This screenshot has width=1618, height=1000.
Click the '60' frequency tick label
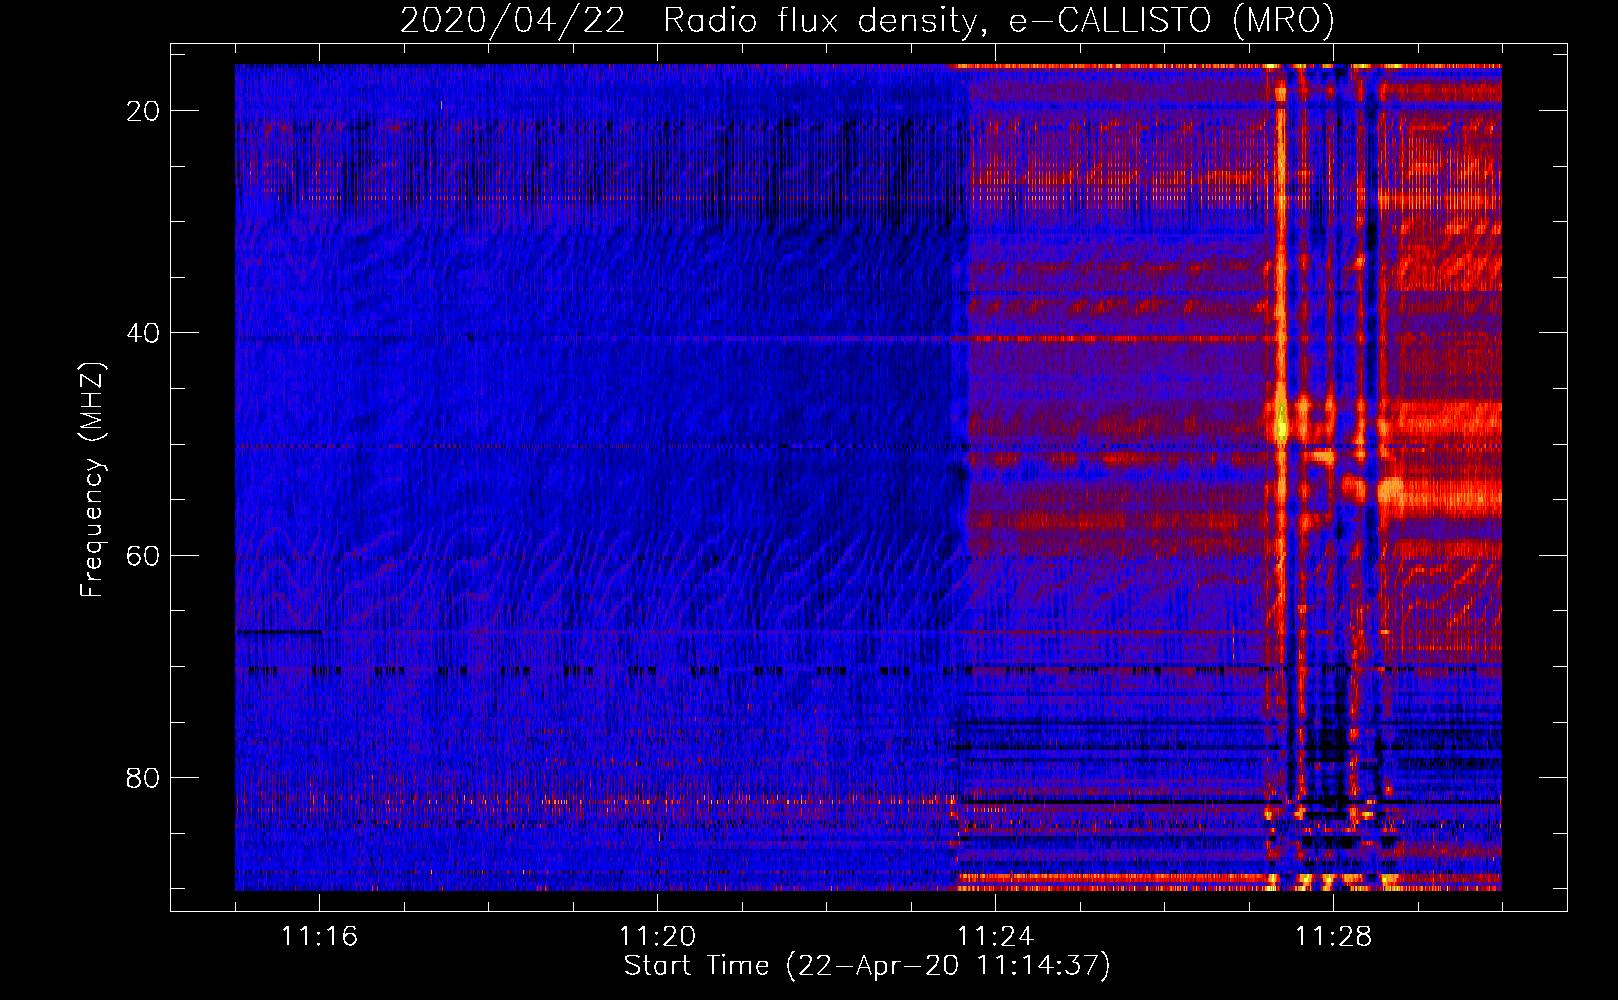point(143,555)
